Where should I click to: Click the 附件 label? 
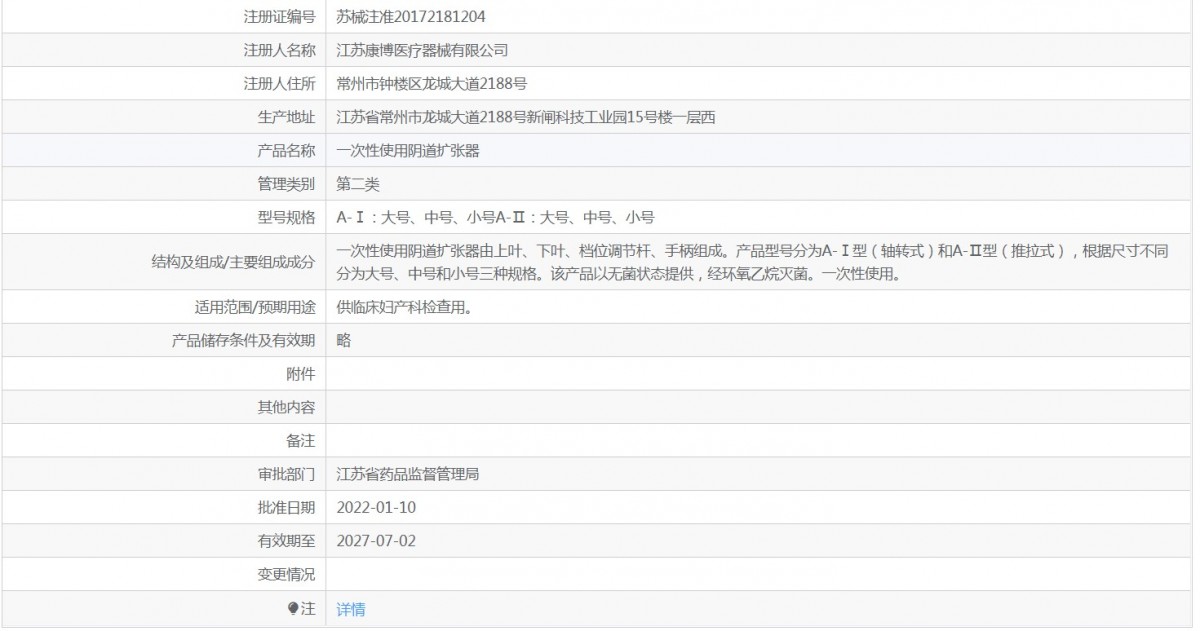tap(301, 374)
